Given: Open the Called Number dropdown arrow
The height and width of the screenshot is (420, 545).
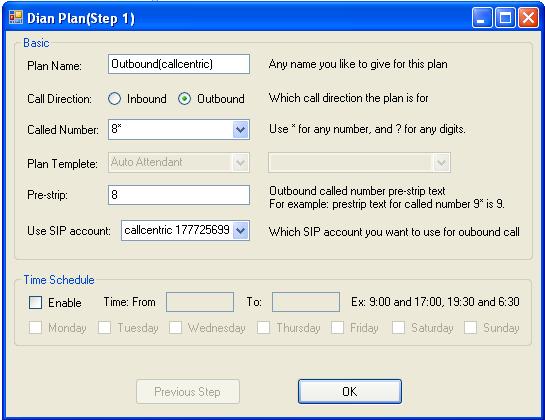Looking at the screenshot, I should coord(241,130).
